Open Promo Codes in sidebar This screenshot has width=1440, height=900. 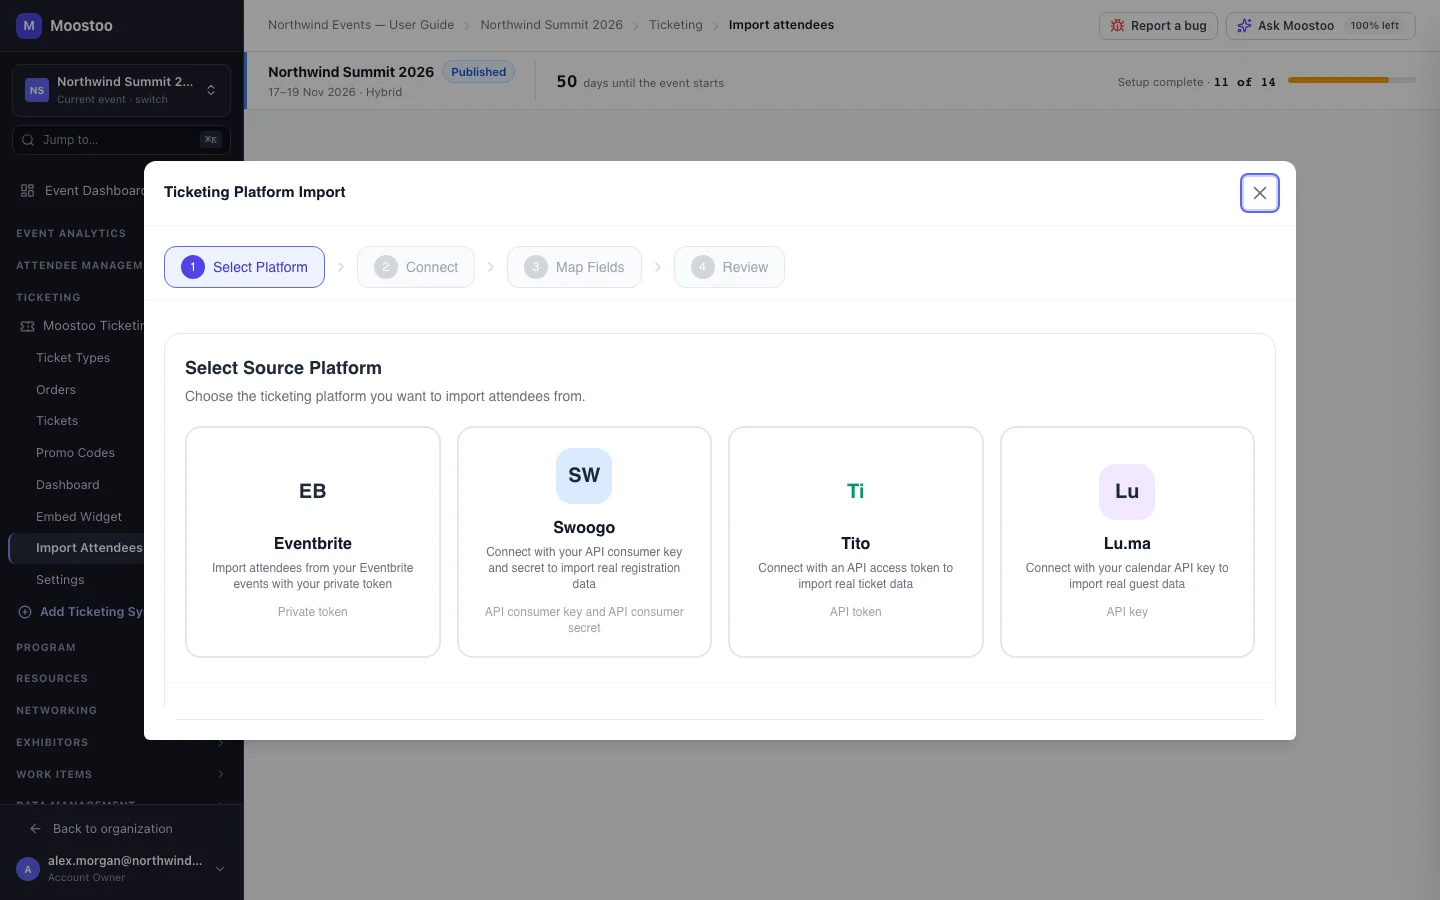[75, 453]
